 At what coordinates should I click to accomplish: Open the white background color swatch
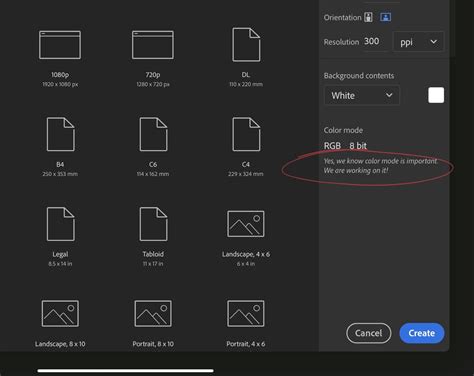click(436, 95)
